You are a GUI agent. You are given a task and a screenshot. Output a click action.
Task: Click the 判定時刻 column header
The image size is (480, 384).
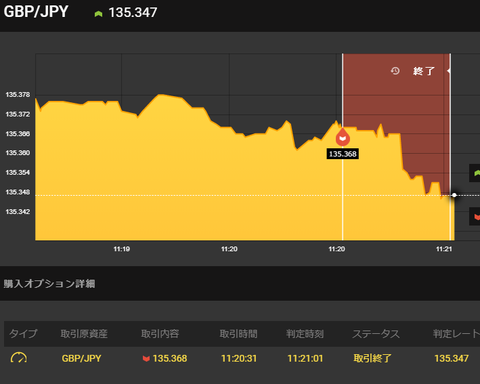pyautogui.click(x=305, y=334)
